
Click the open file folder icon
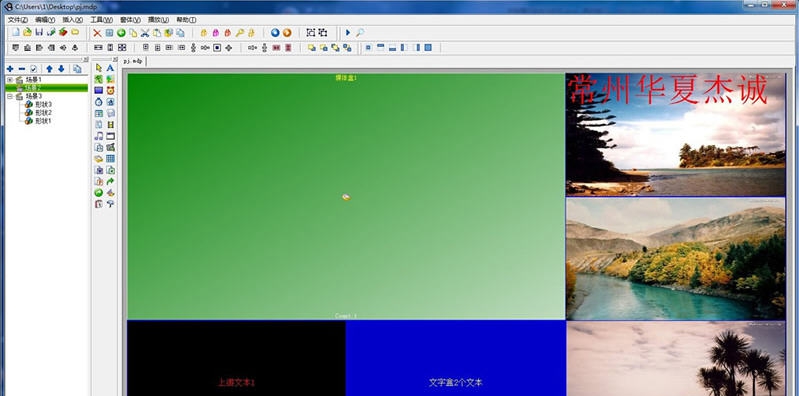click(x=28, y=33)
